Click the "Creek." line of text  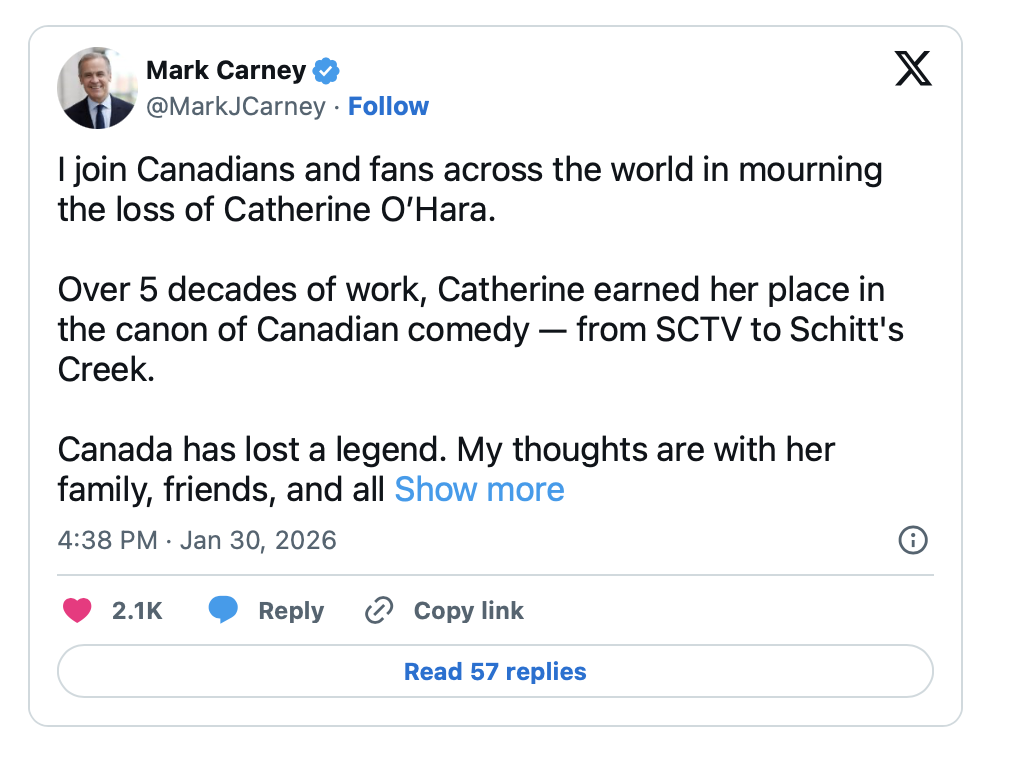(106, 369)
